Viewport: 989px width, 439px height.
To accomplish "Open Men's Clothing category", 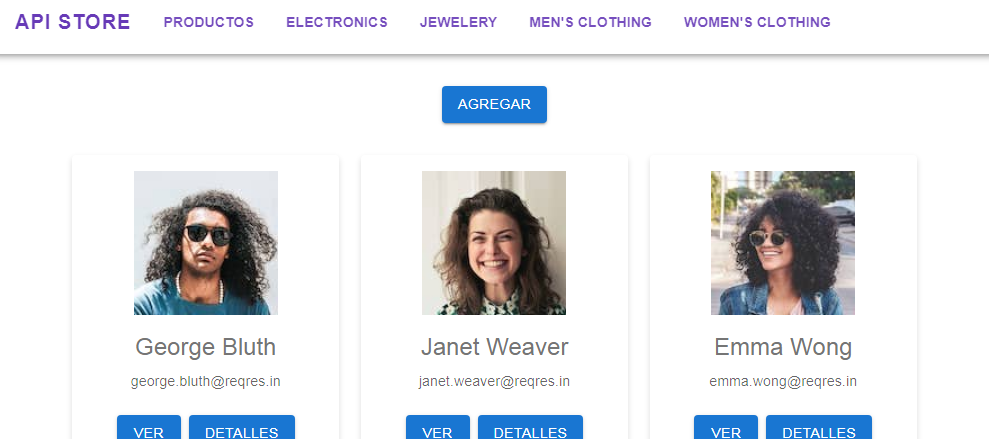I will 590,22.
